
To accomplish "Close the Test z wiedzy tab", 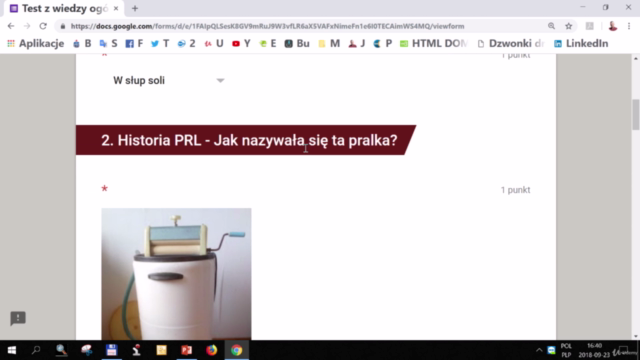I will pos(116,8).
